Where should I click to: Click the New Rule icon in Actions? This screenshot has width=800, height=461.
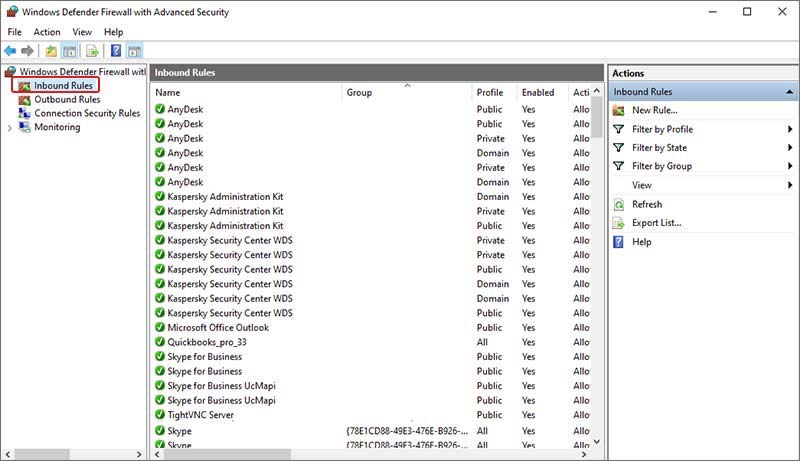click(x=619, y=110)
